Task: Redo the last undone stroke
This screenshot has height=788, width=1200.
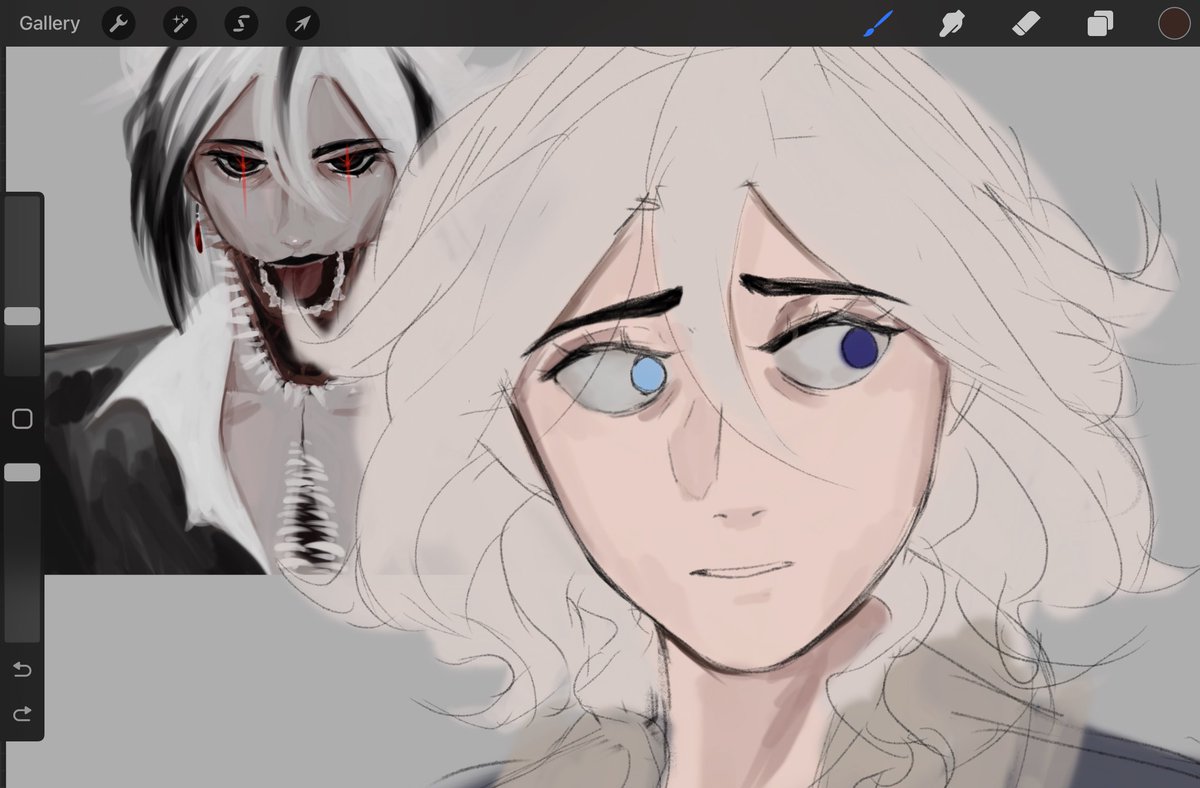Action: [x=22, y=713]
